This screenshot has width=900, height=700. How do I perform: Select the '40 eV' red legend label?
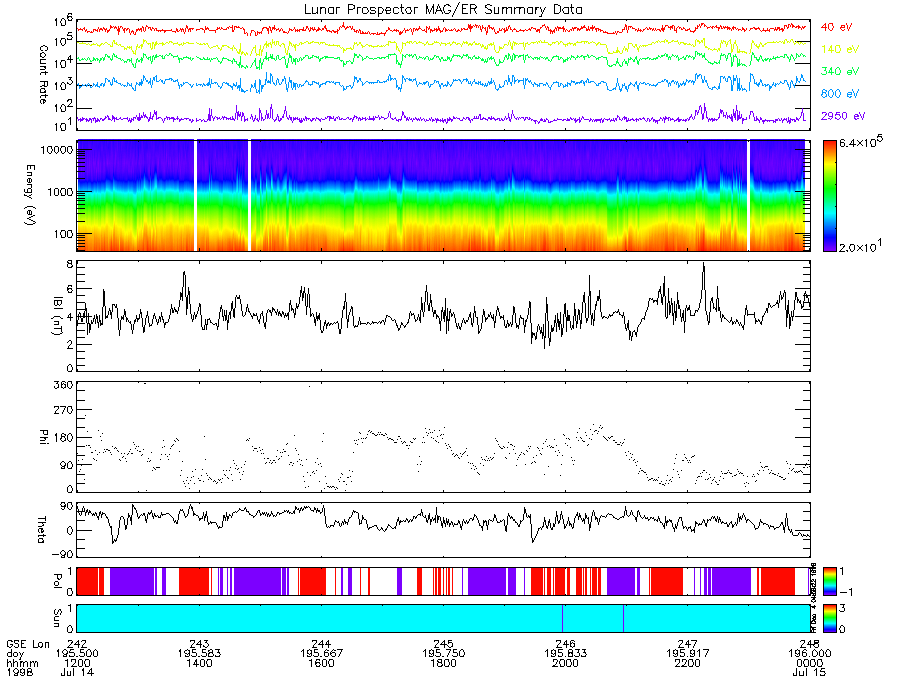[x=836, y=27]
